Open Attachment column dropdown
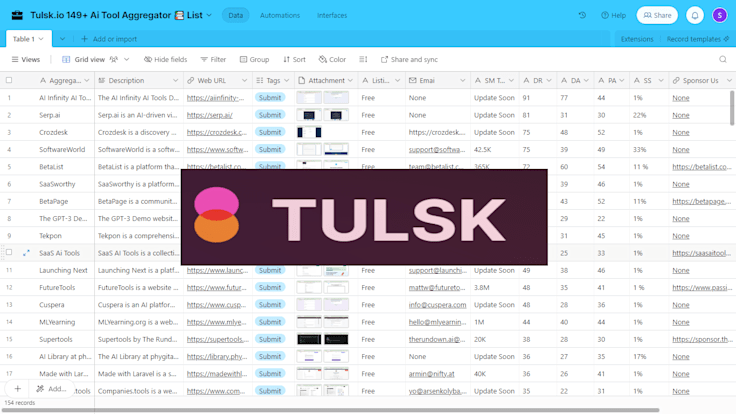This screenshot has height=414, width=736. coord(350,81)
